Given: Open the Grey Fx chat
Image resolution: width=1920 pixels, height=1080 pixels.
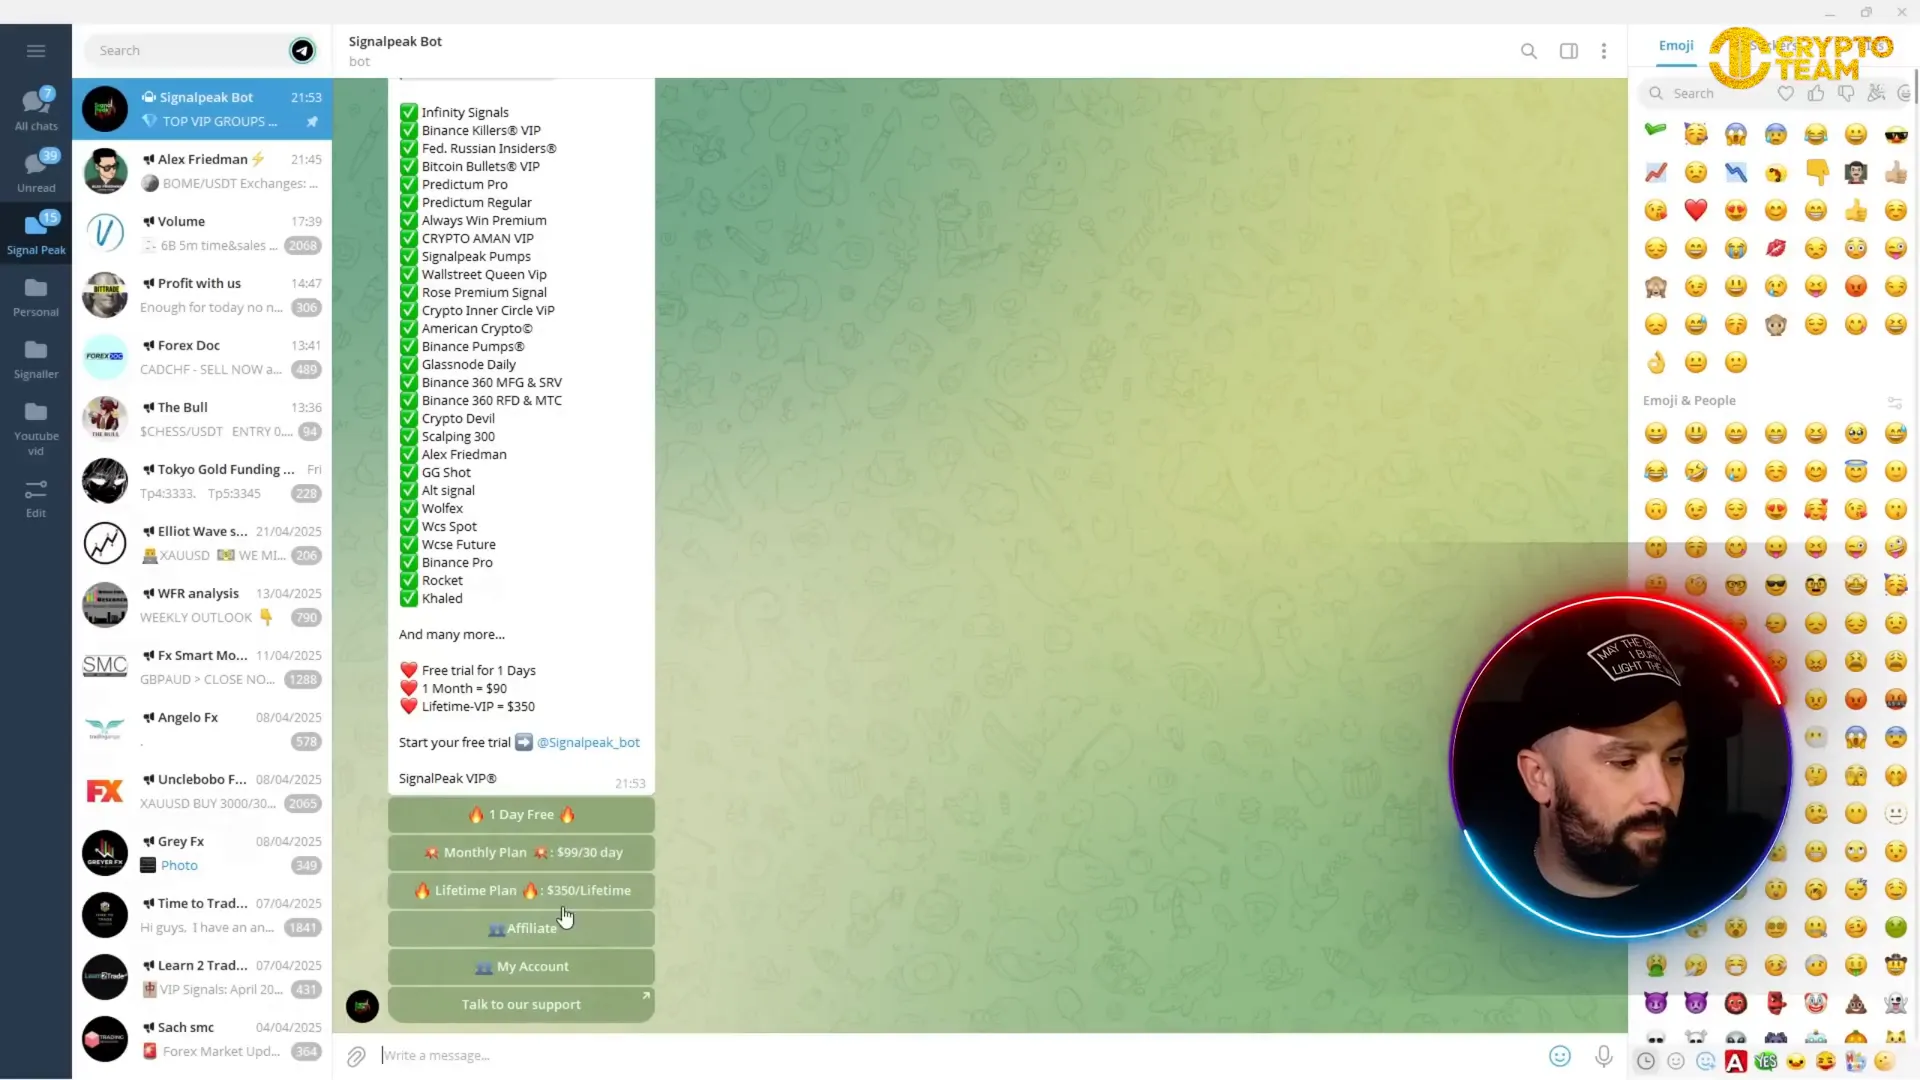Looking at the screenshot, I should tap(202, 853).
